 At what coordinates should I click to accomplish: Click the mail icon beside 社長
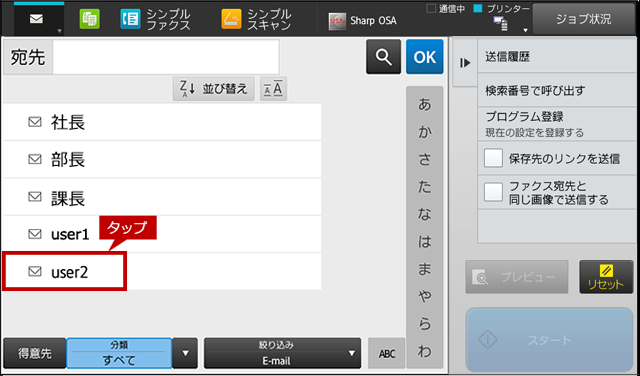coord(35,122)
